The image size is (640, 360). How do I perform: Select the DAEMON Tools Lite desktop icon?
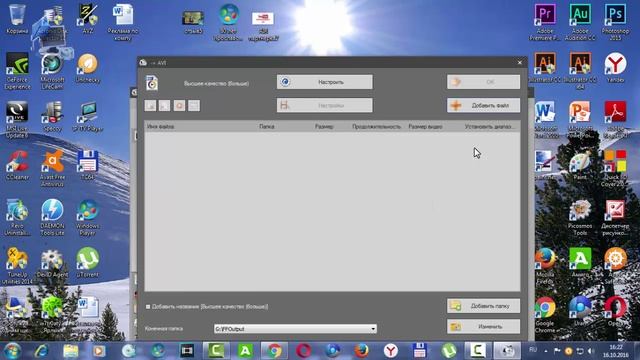tap(52, 217)
